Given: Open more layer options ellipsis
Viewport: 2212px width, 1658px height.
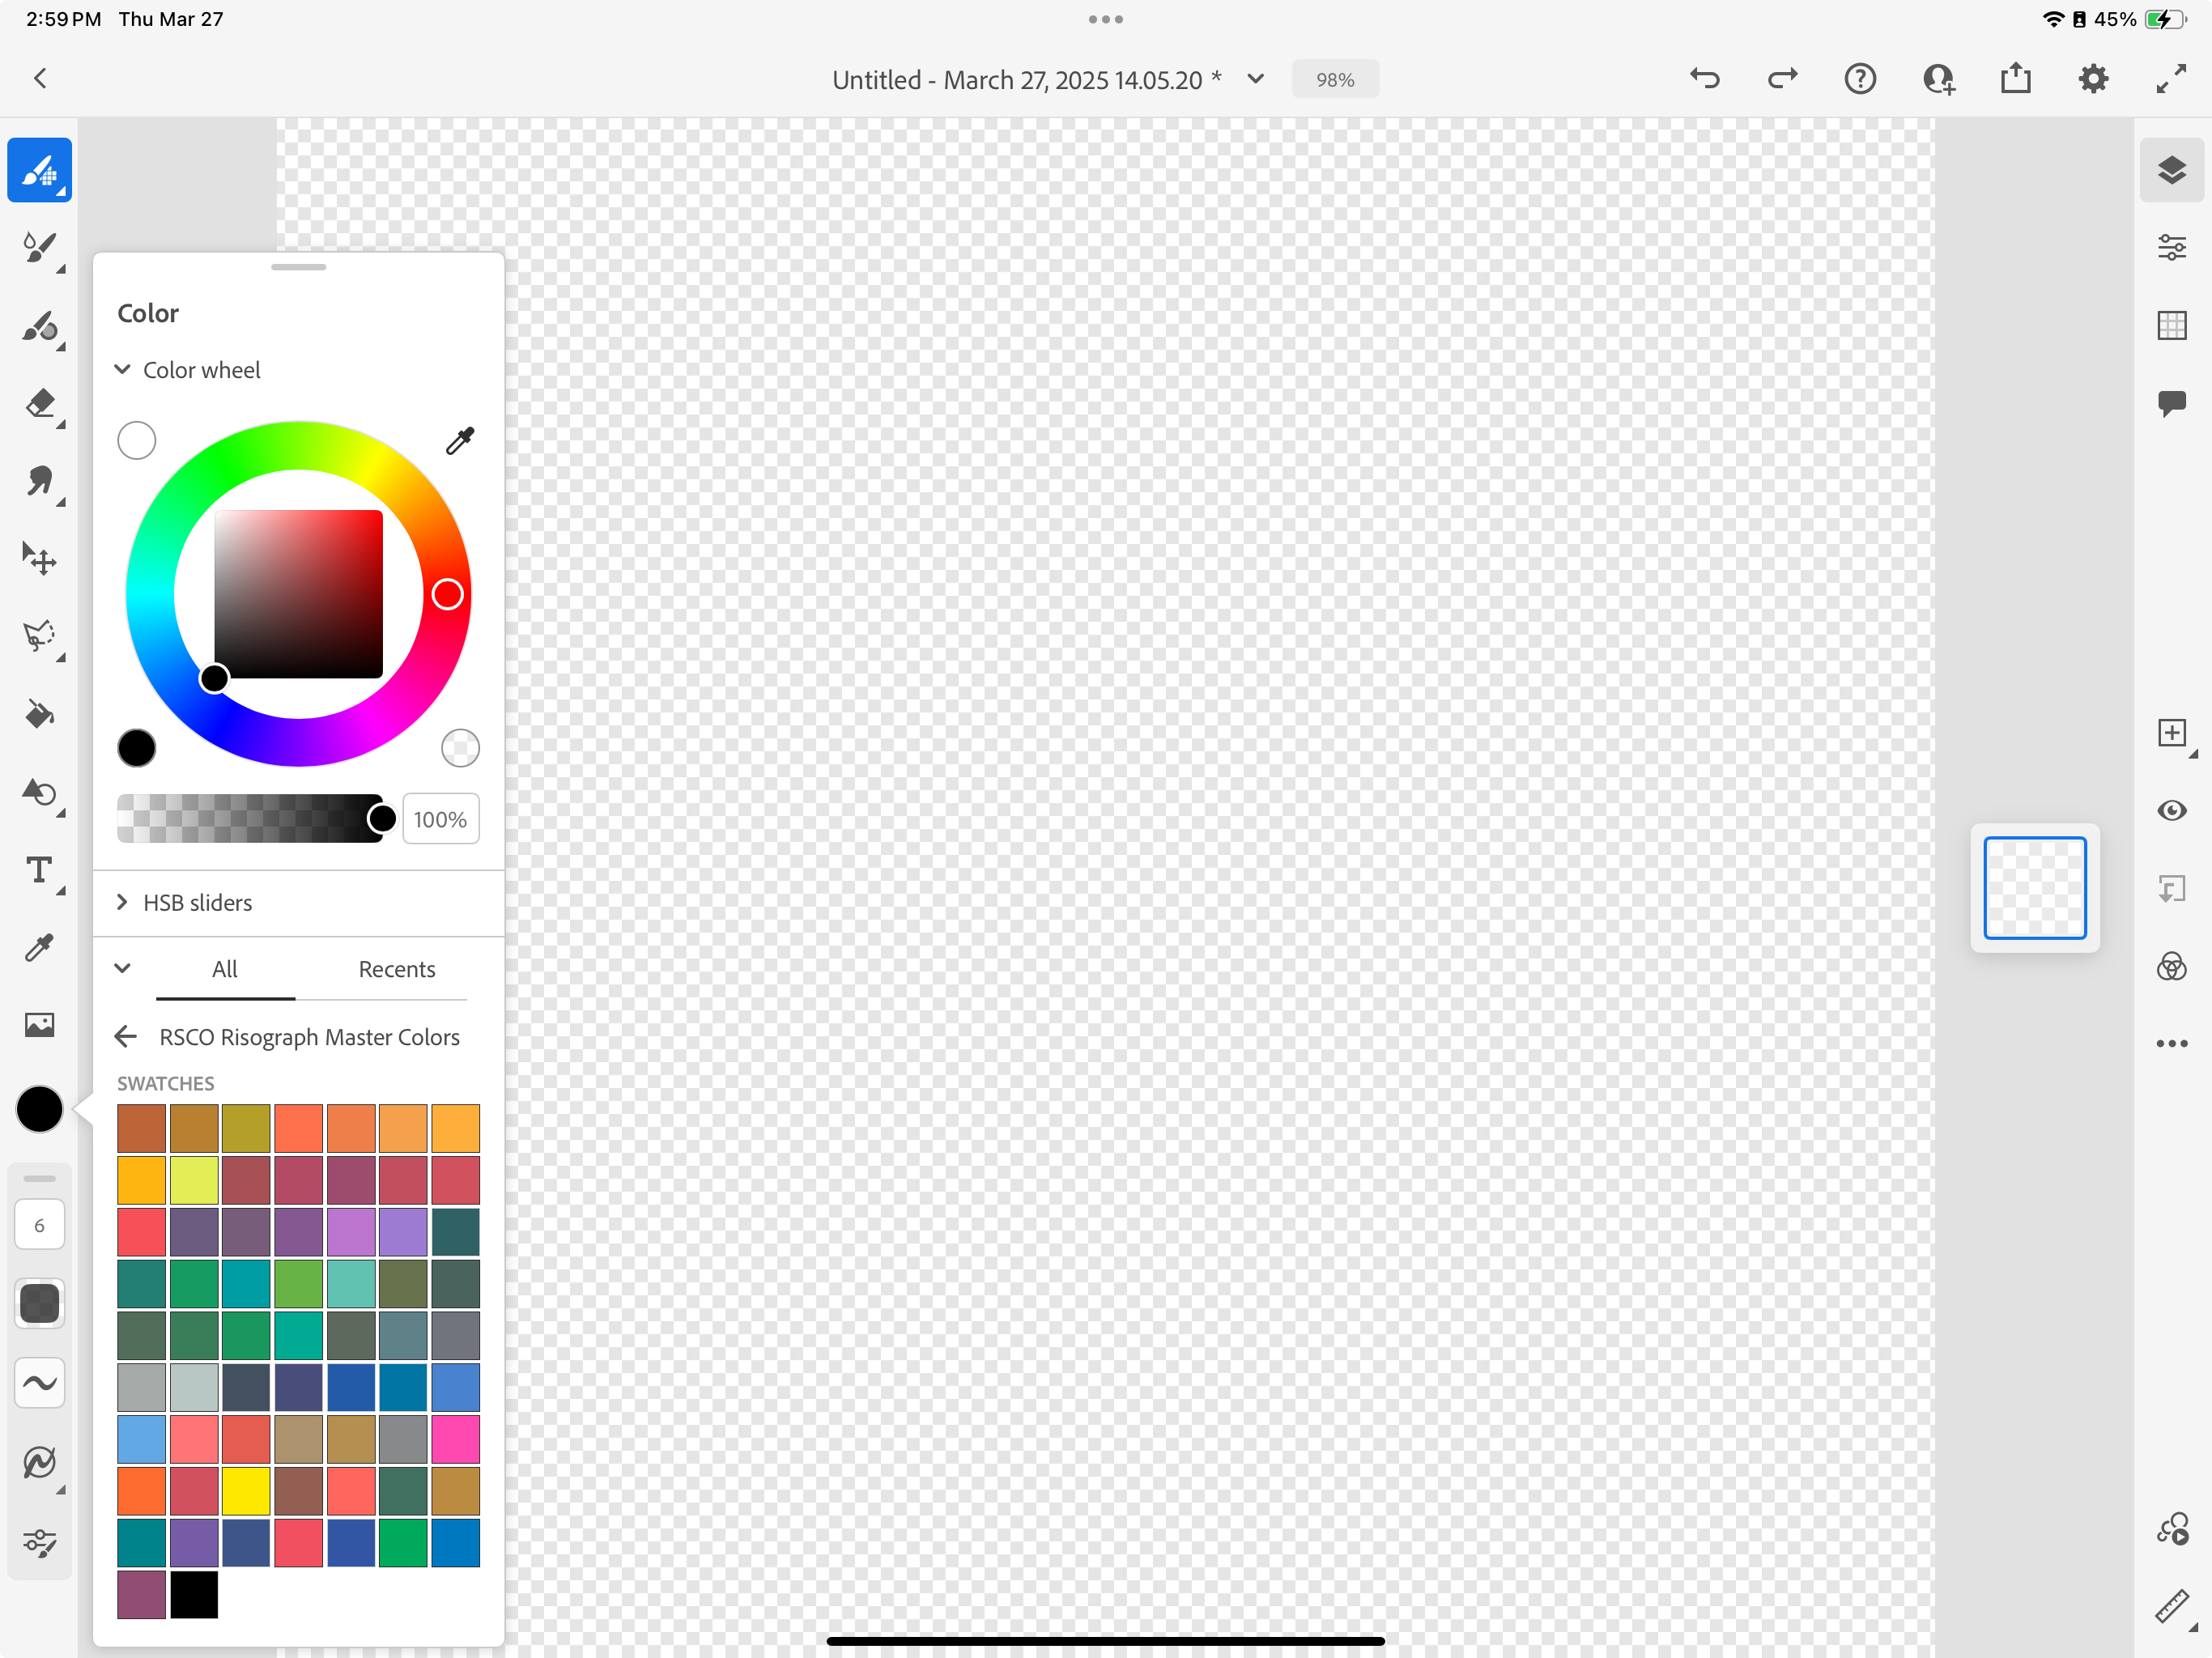Looking at the screenshot, I should [x=2172, y=1044].
